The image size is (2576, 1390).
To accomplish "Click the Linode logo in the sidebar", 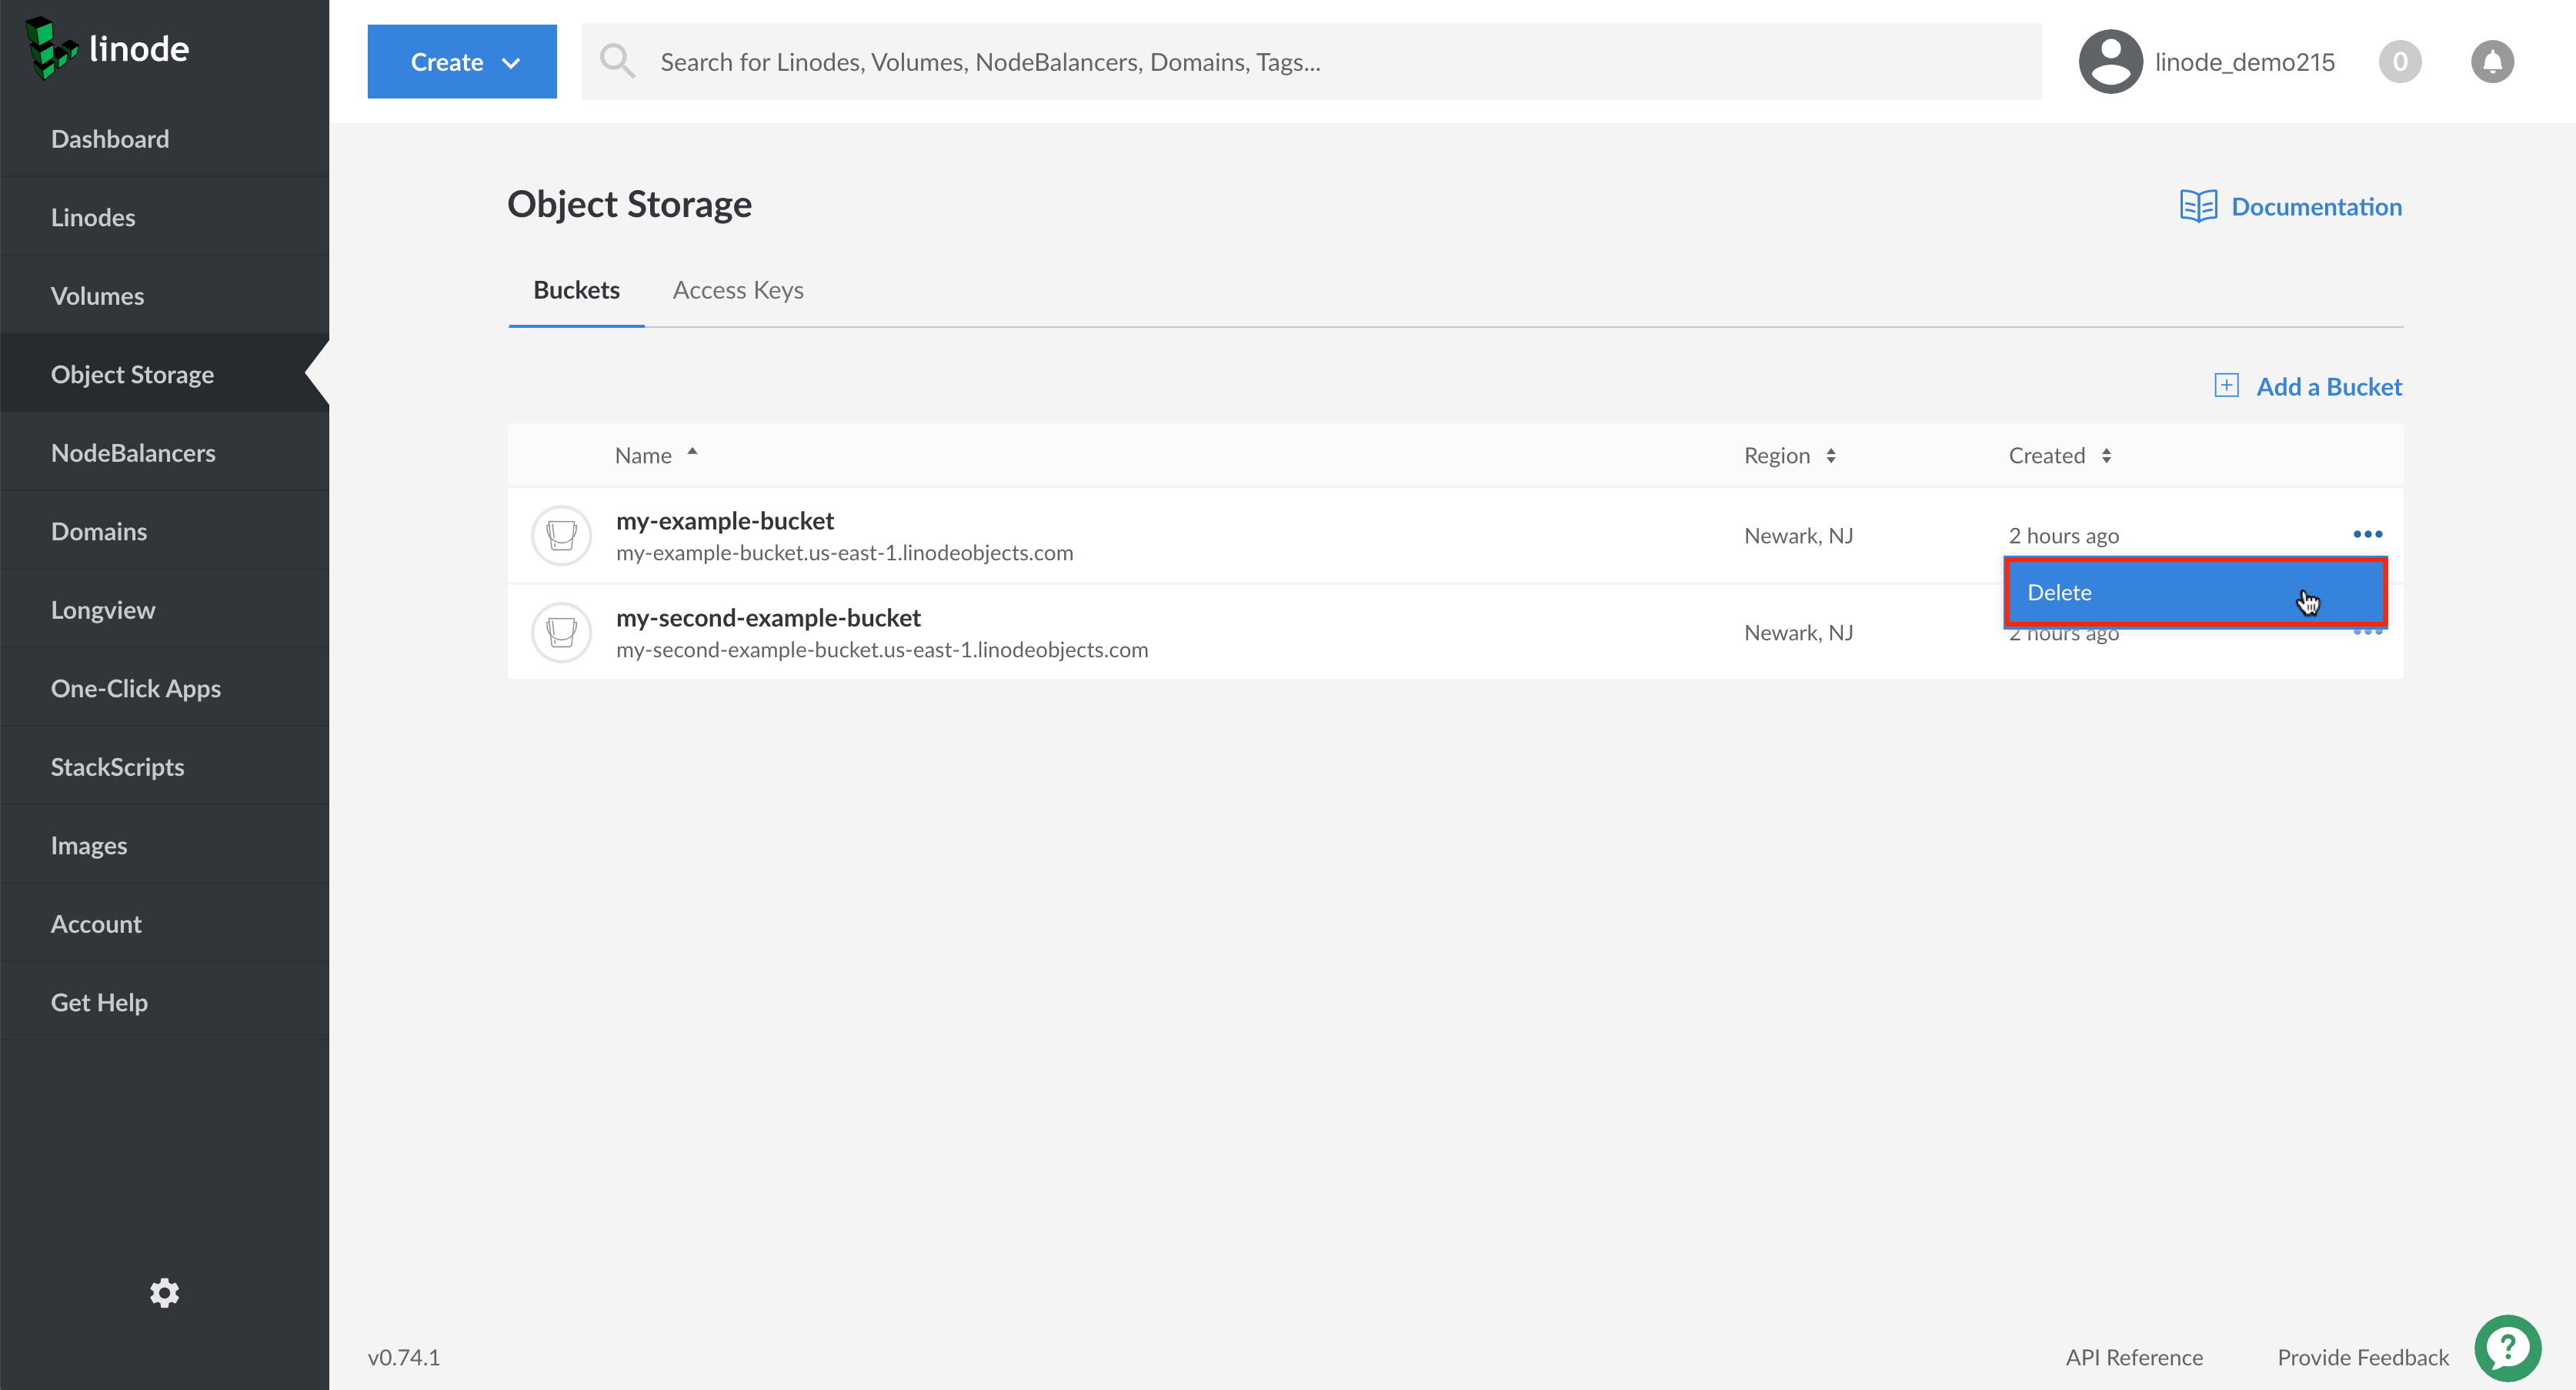I will 107,48.
